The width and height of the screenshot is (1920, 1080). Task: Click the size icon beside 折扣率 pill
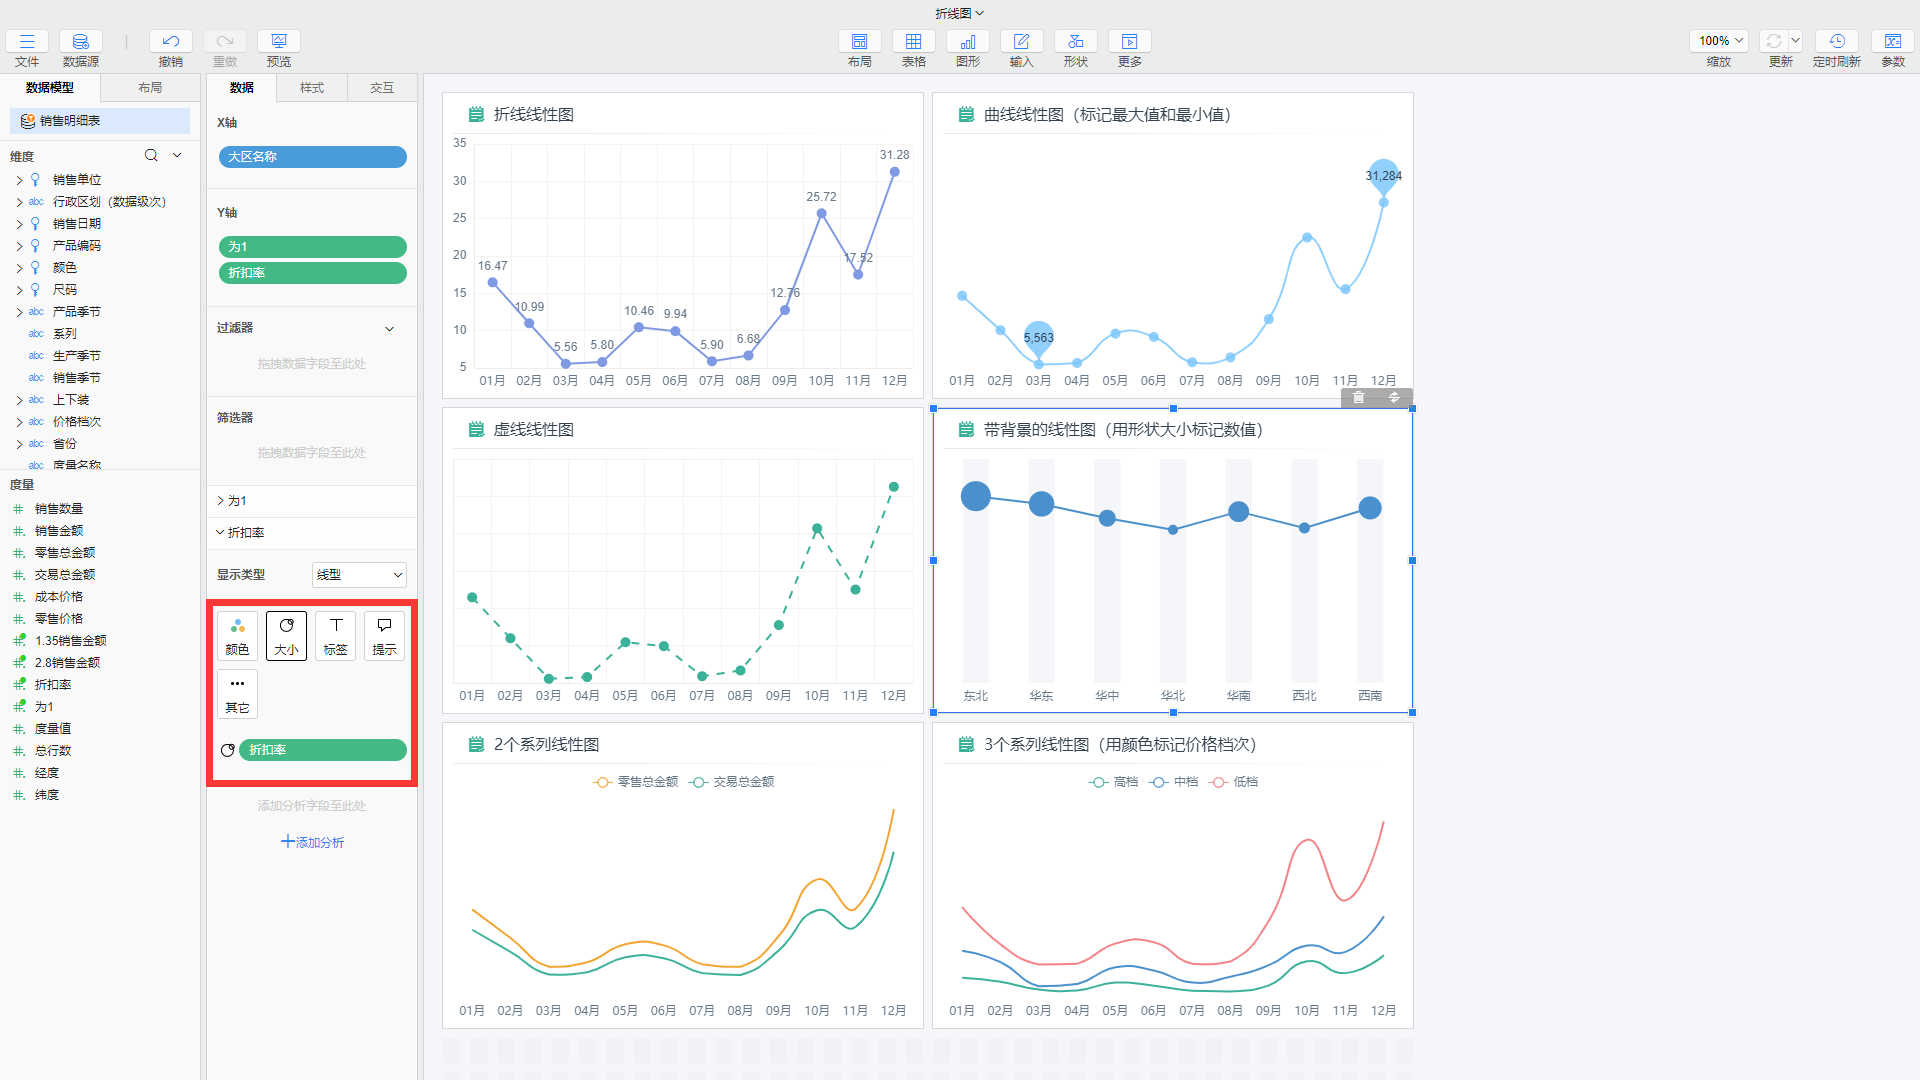point(228,750)
